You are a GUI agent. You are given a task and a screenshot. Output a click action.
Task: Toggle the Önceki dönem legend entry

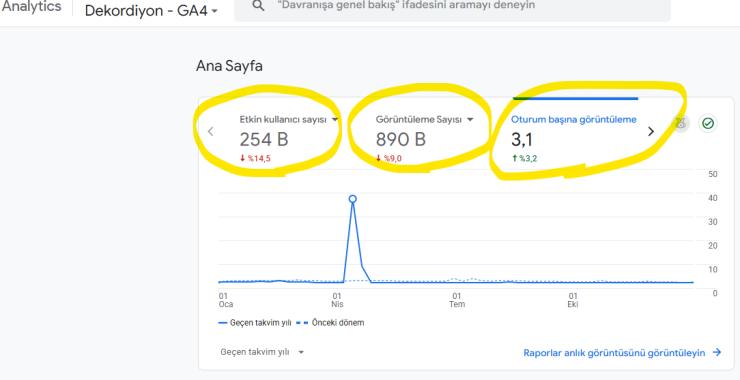coord(331,323)
